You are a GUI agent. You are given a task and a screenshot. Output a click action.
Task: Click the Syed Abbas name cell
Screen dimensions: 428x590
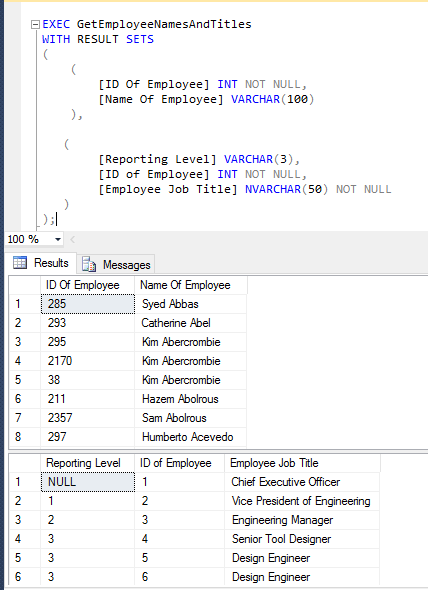point(190,304)
